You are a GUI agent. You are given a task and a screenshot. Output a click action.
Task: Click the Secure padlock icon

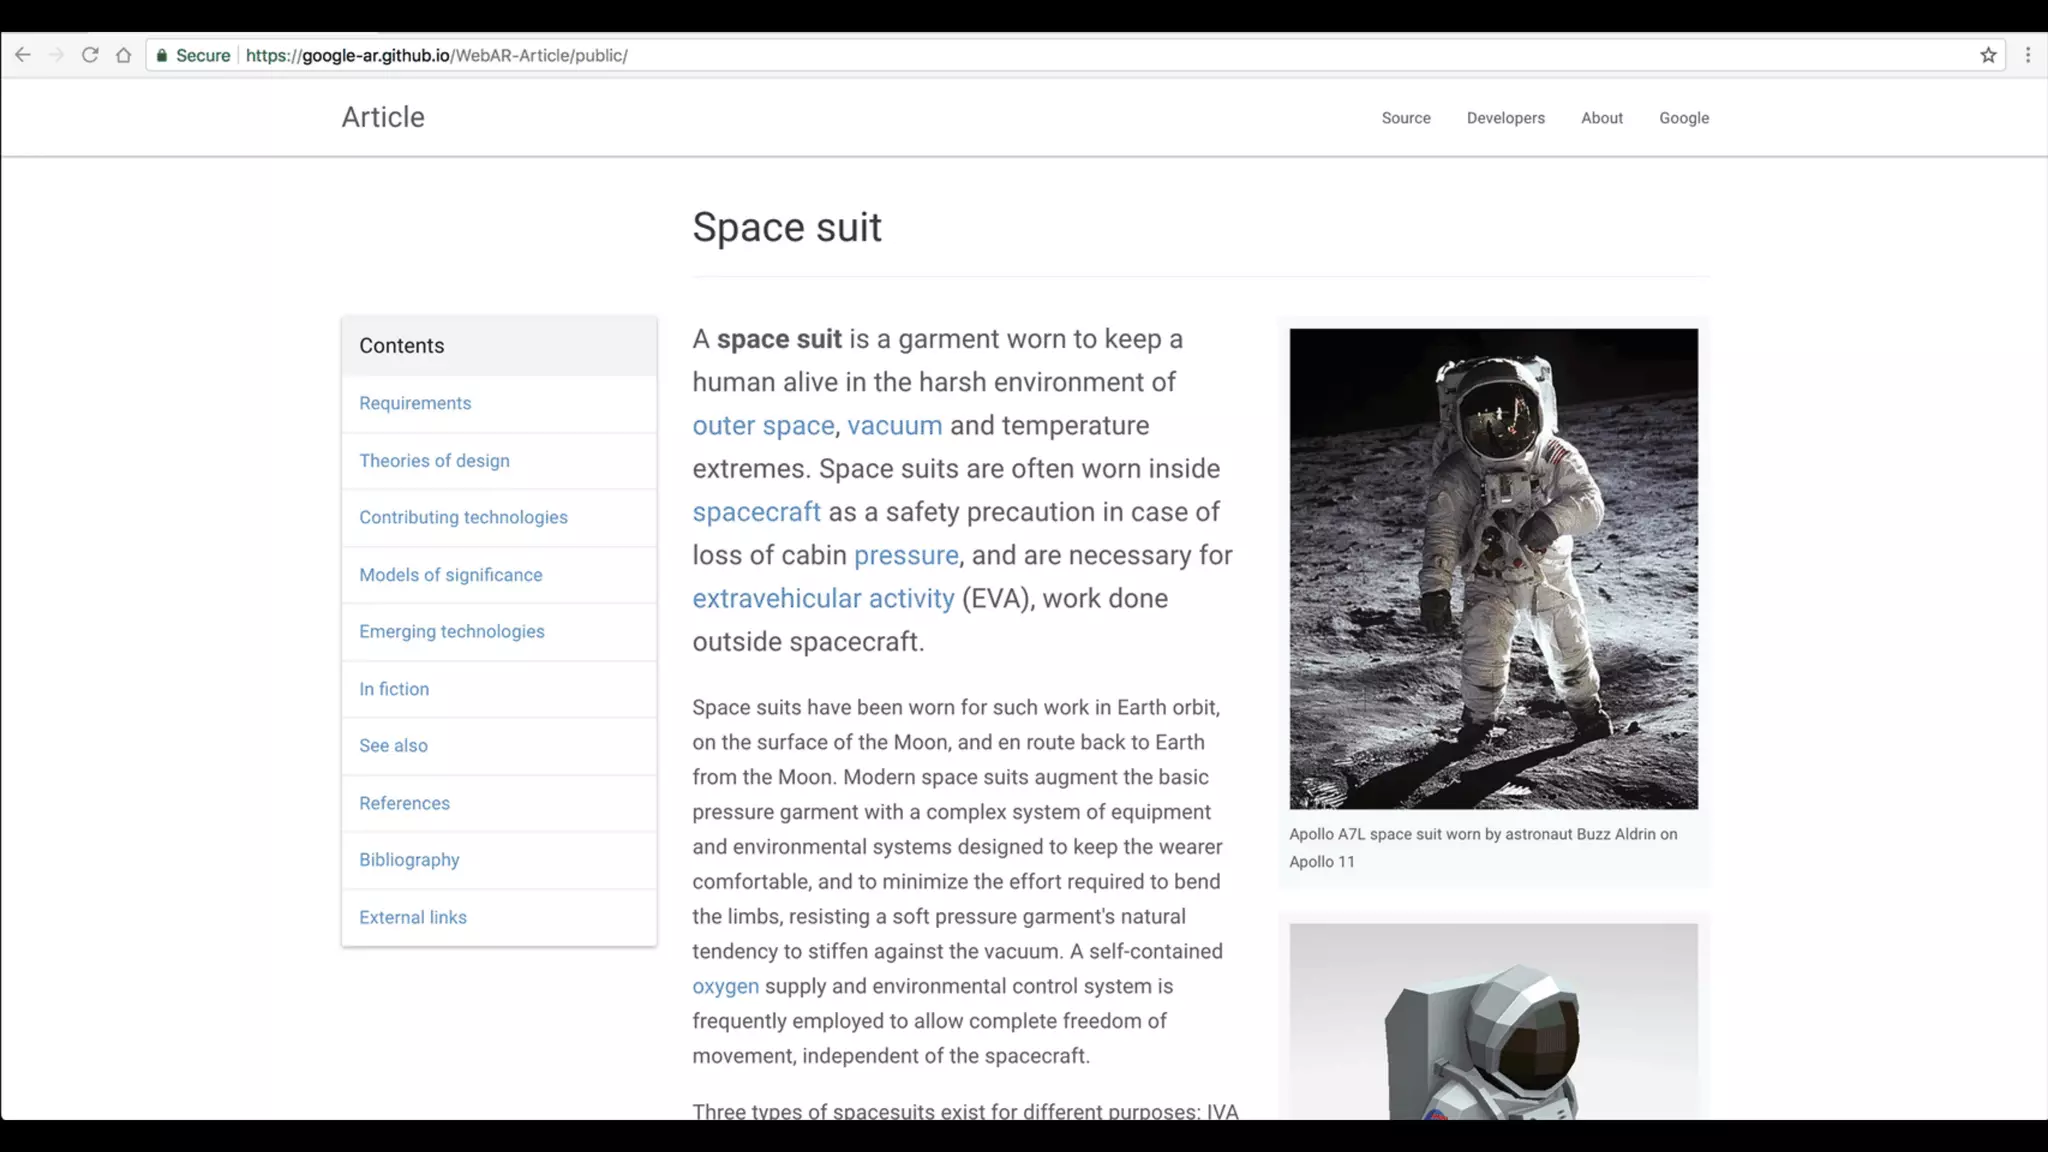point(162,55)
